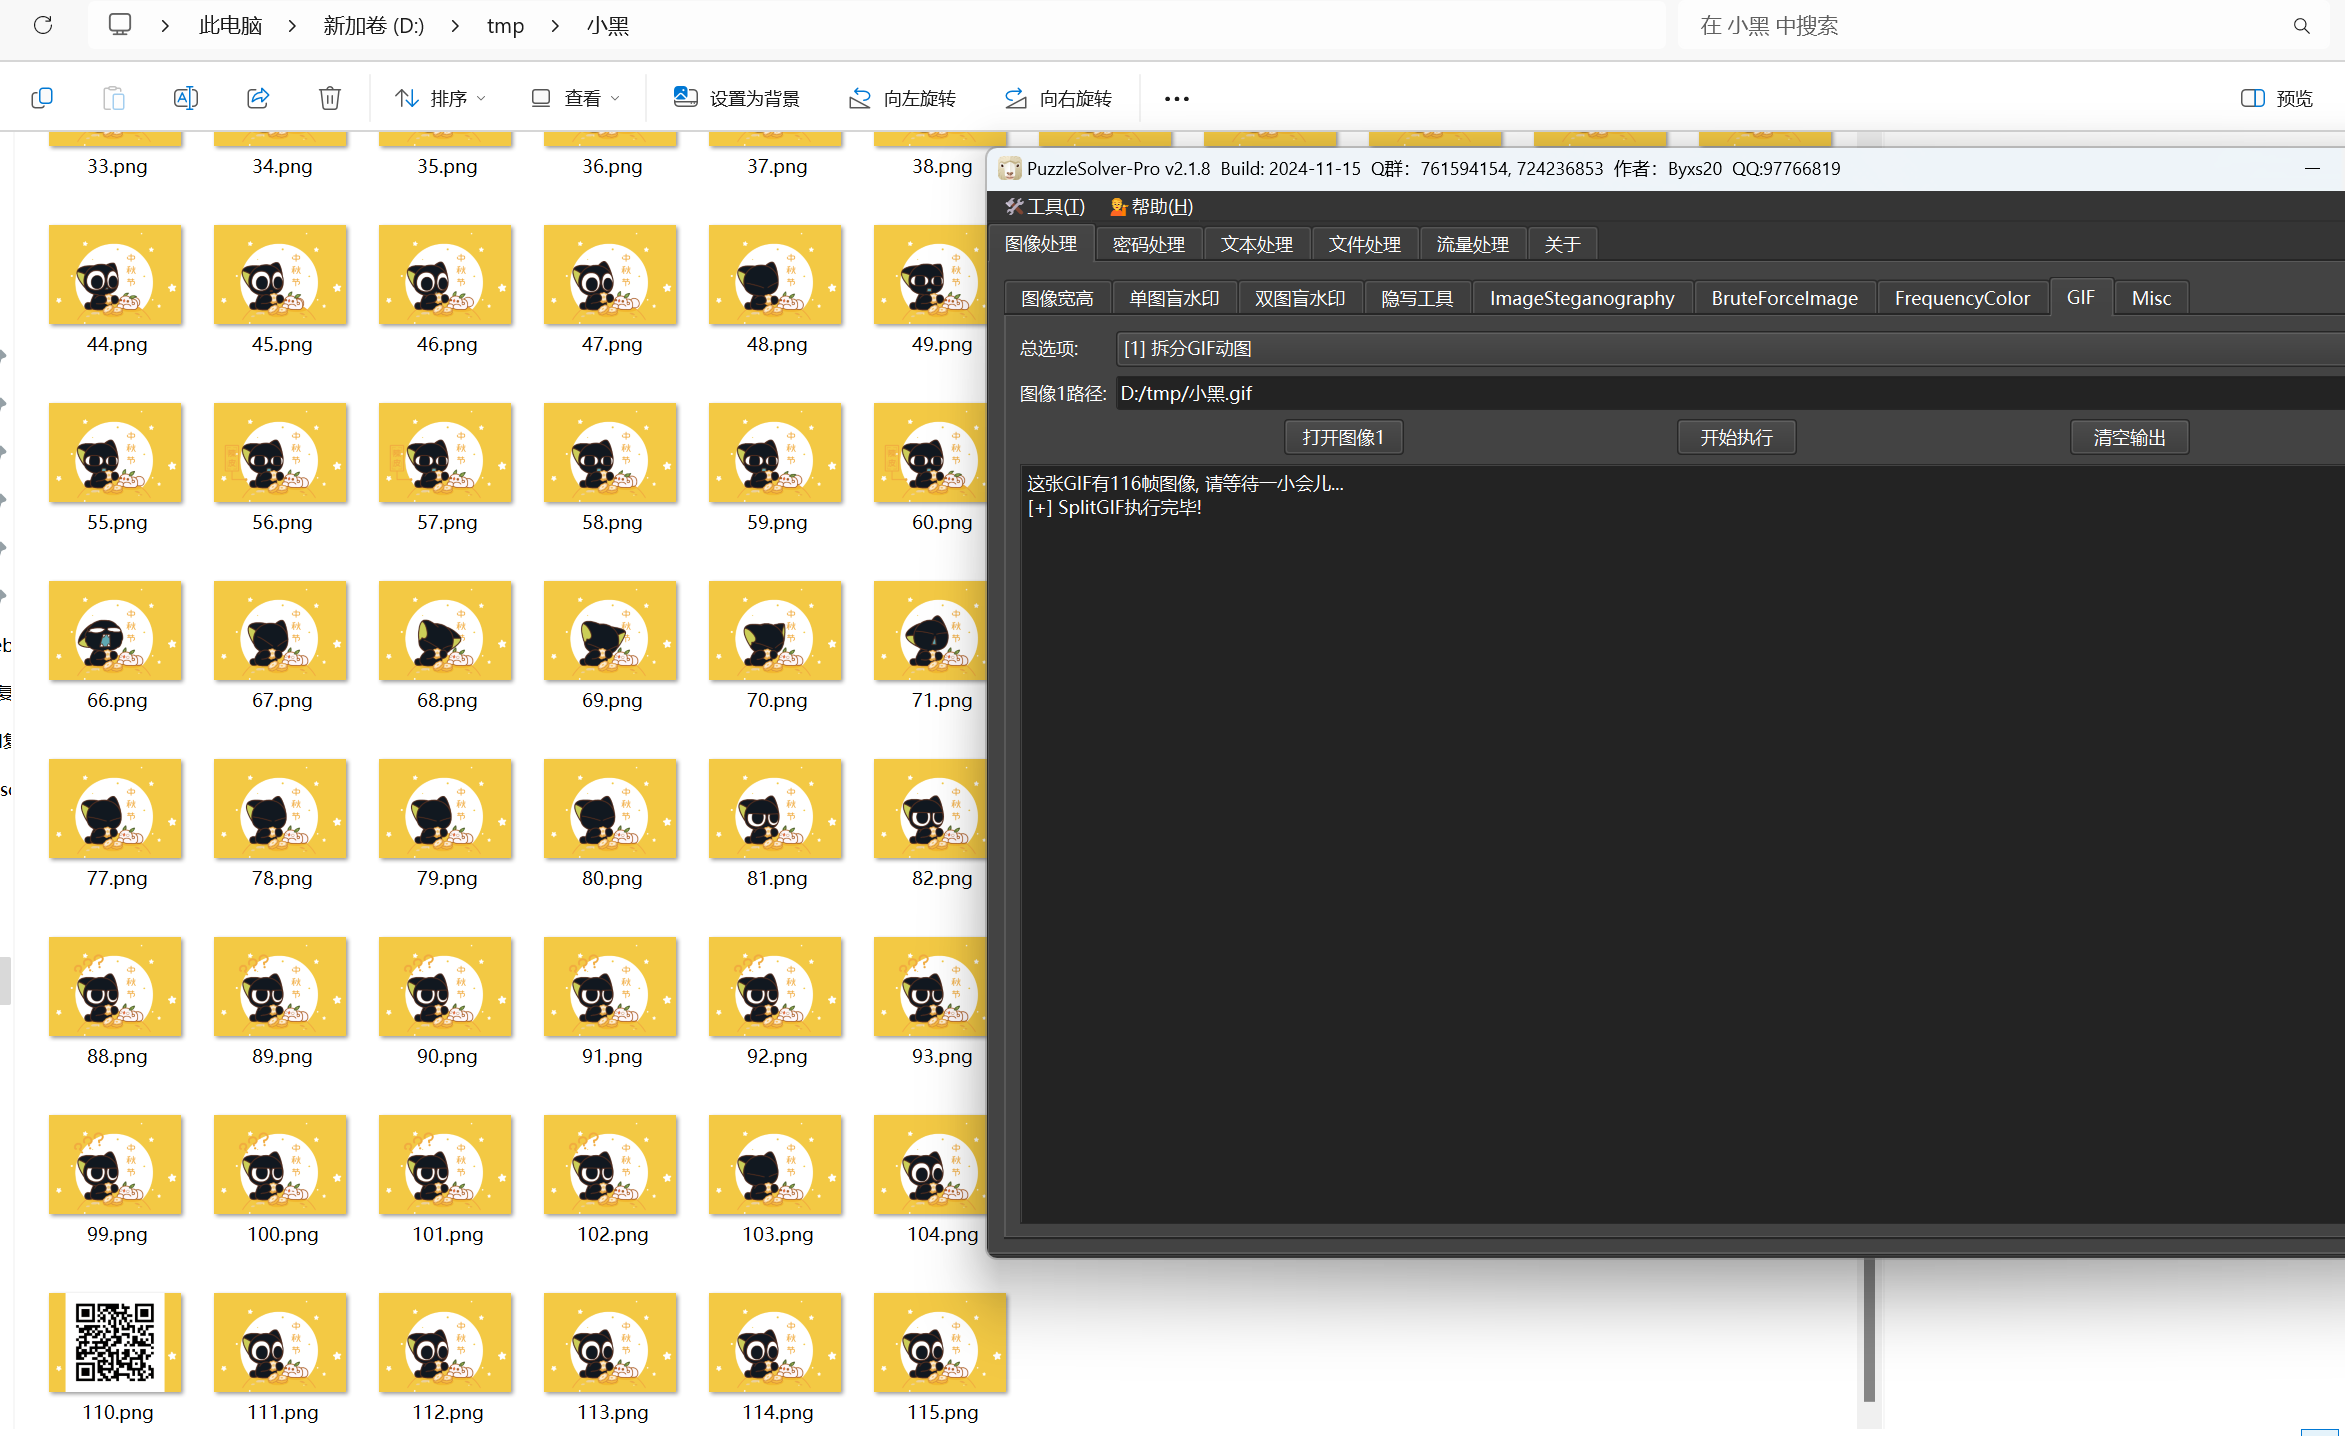Minimize the PuzzleSolver-Pro window

pyautogui.click(x=2312, y=168)
